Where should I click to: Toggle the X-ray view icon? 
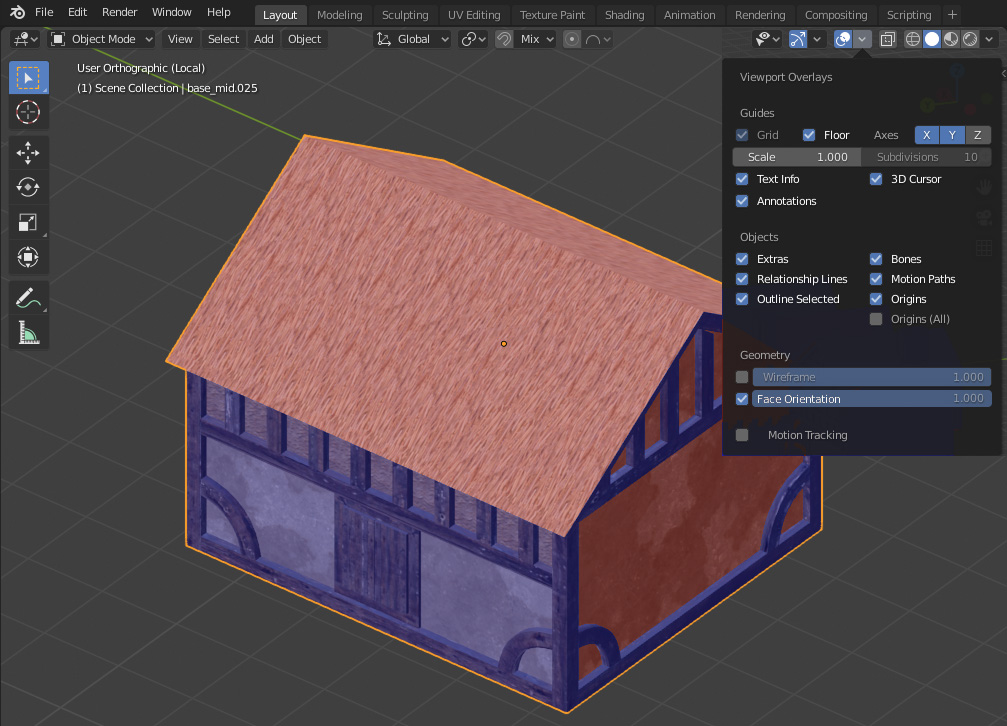point(888,39)
